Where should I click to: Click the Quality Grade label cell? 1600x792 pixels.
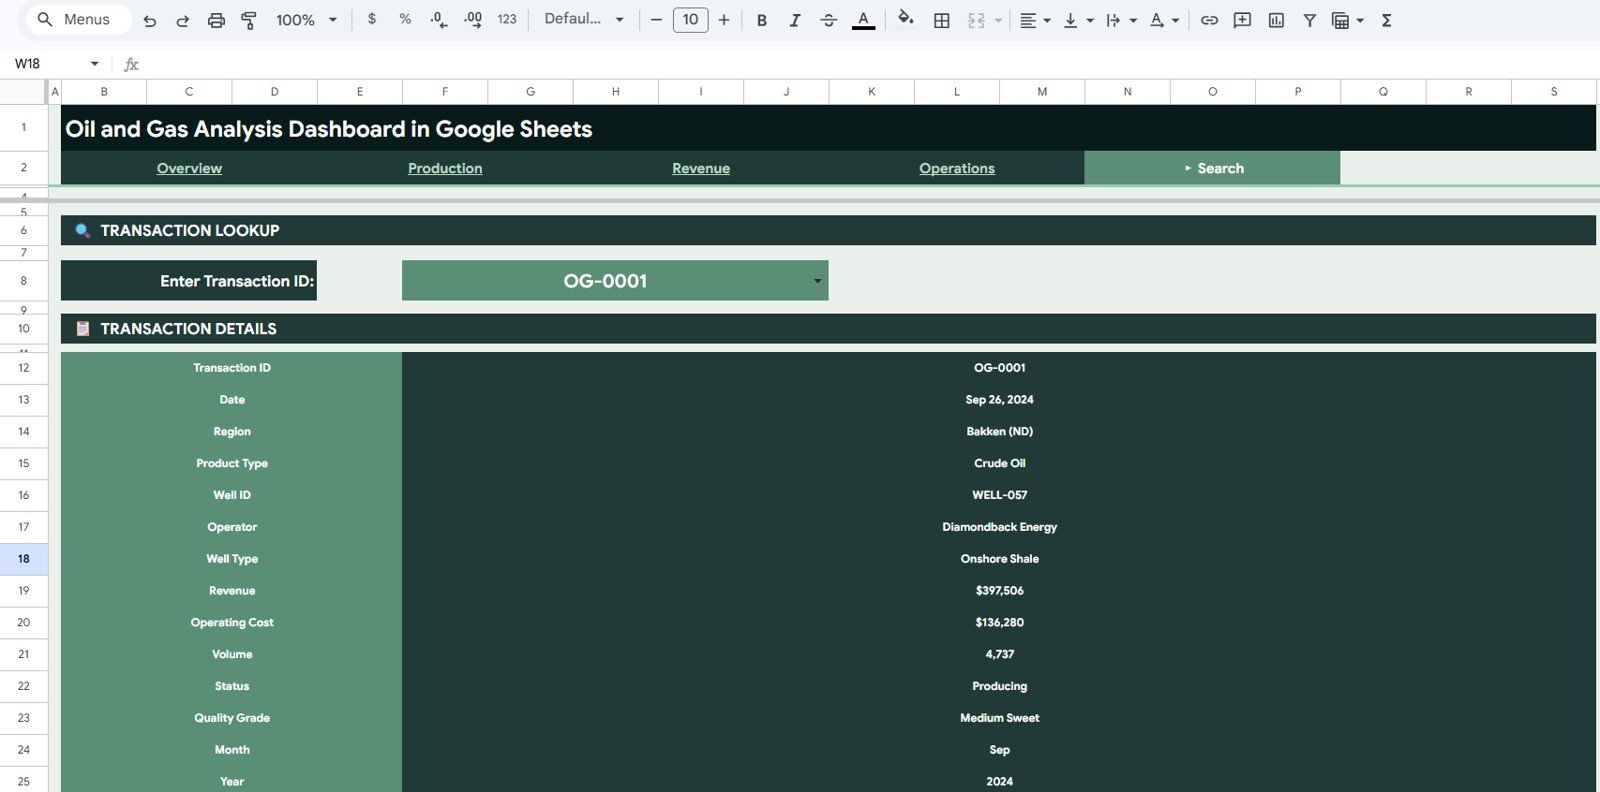tap(232, 718)
